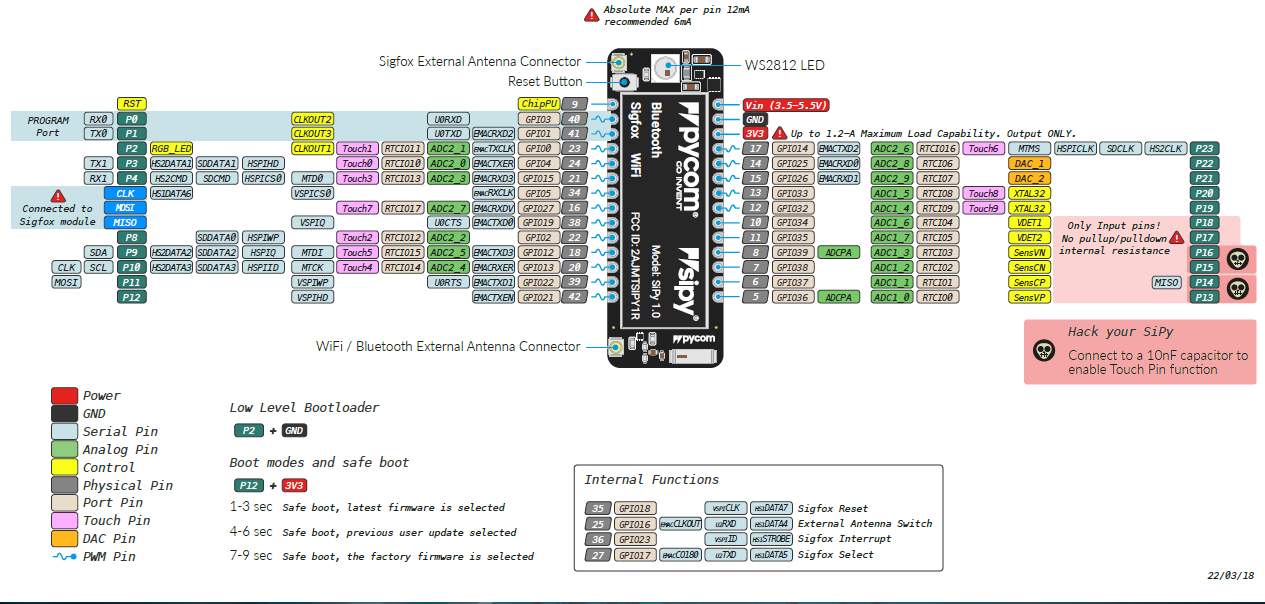
Task: Select the RST pin at the top left
Action: tap(131, 103)
